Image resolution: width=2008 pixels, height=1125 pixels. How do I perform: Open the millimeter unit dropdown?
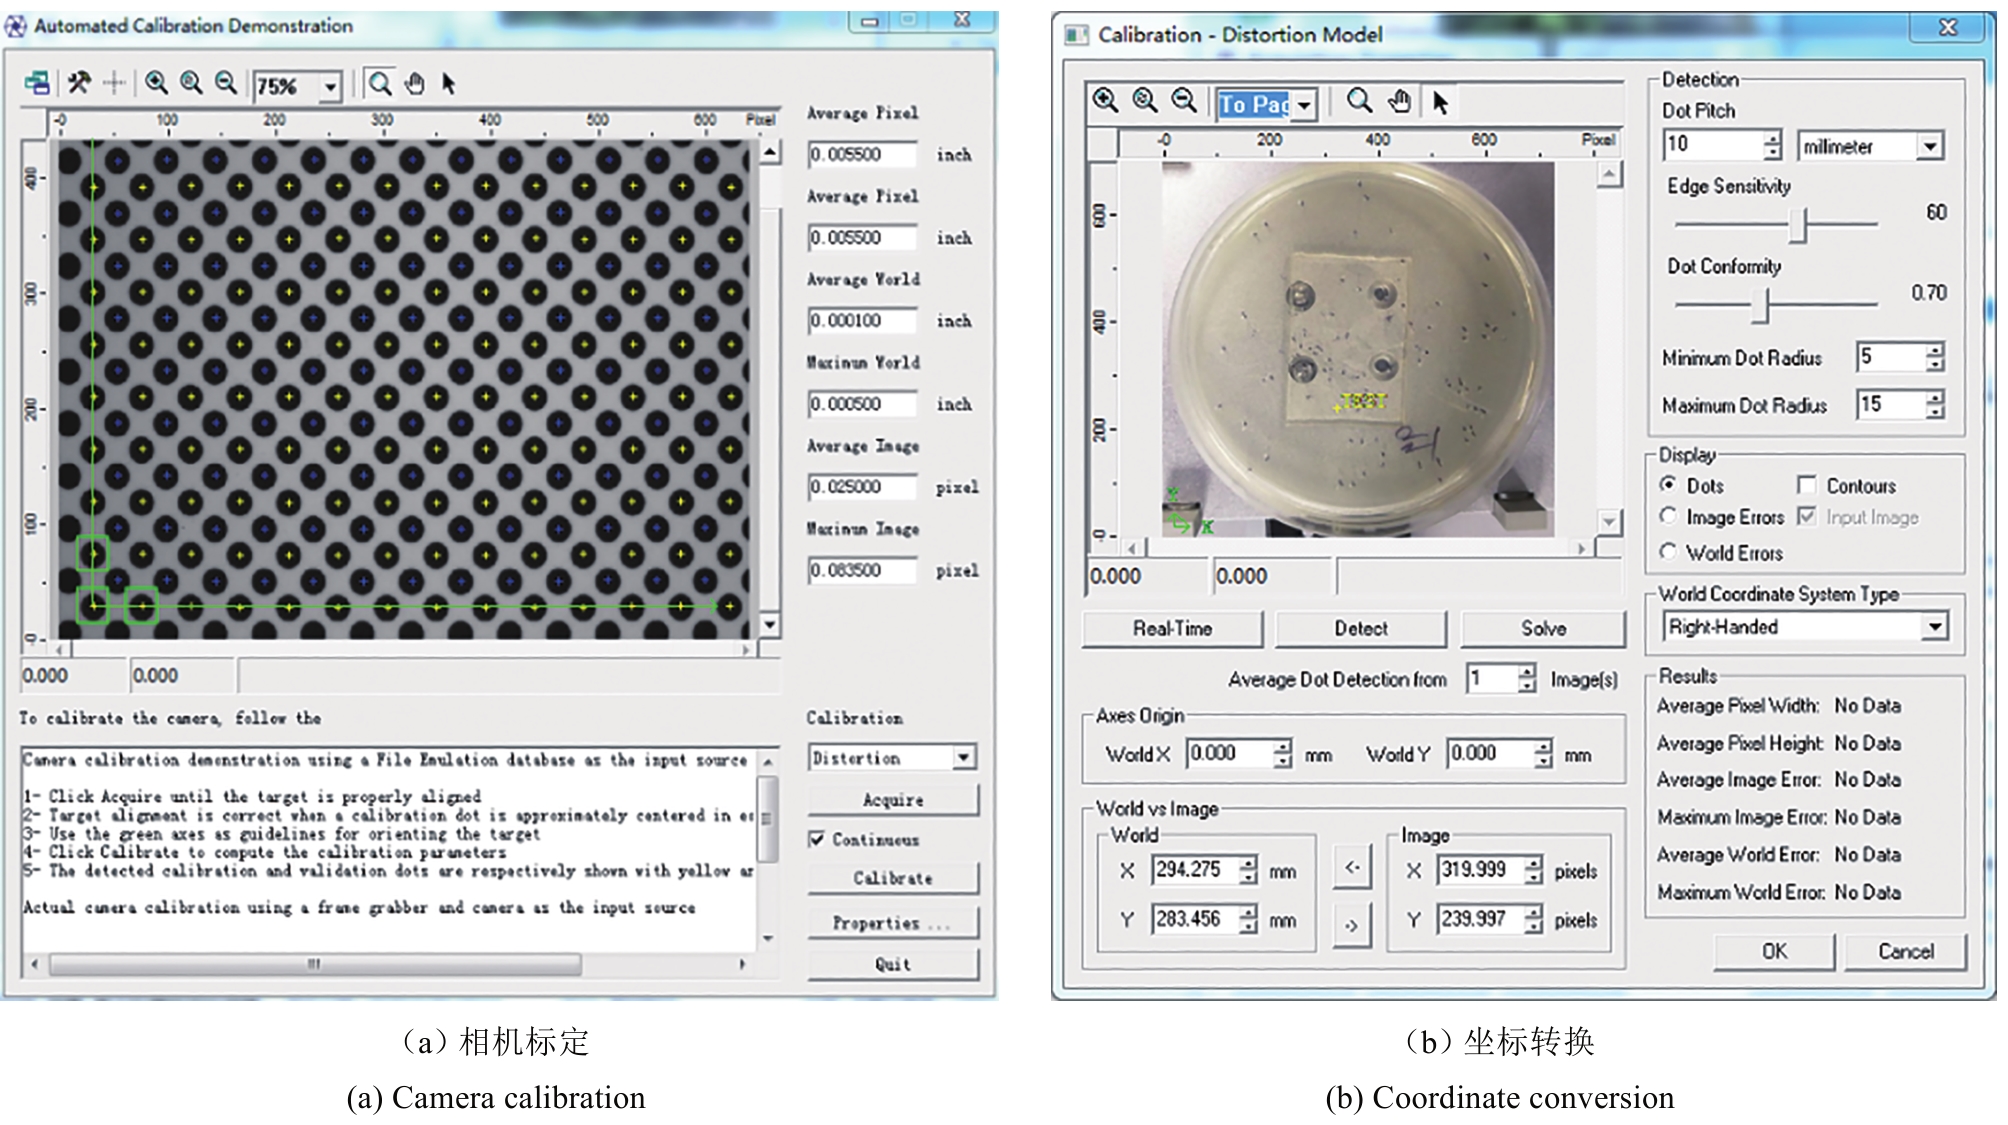click(1930, 146)
